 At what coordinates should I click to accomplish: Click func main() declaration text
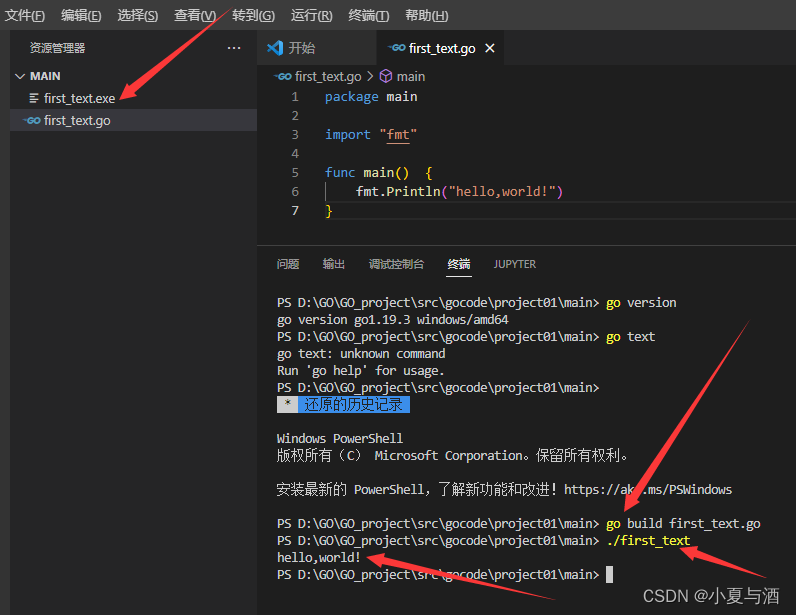tap(367, 173)
